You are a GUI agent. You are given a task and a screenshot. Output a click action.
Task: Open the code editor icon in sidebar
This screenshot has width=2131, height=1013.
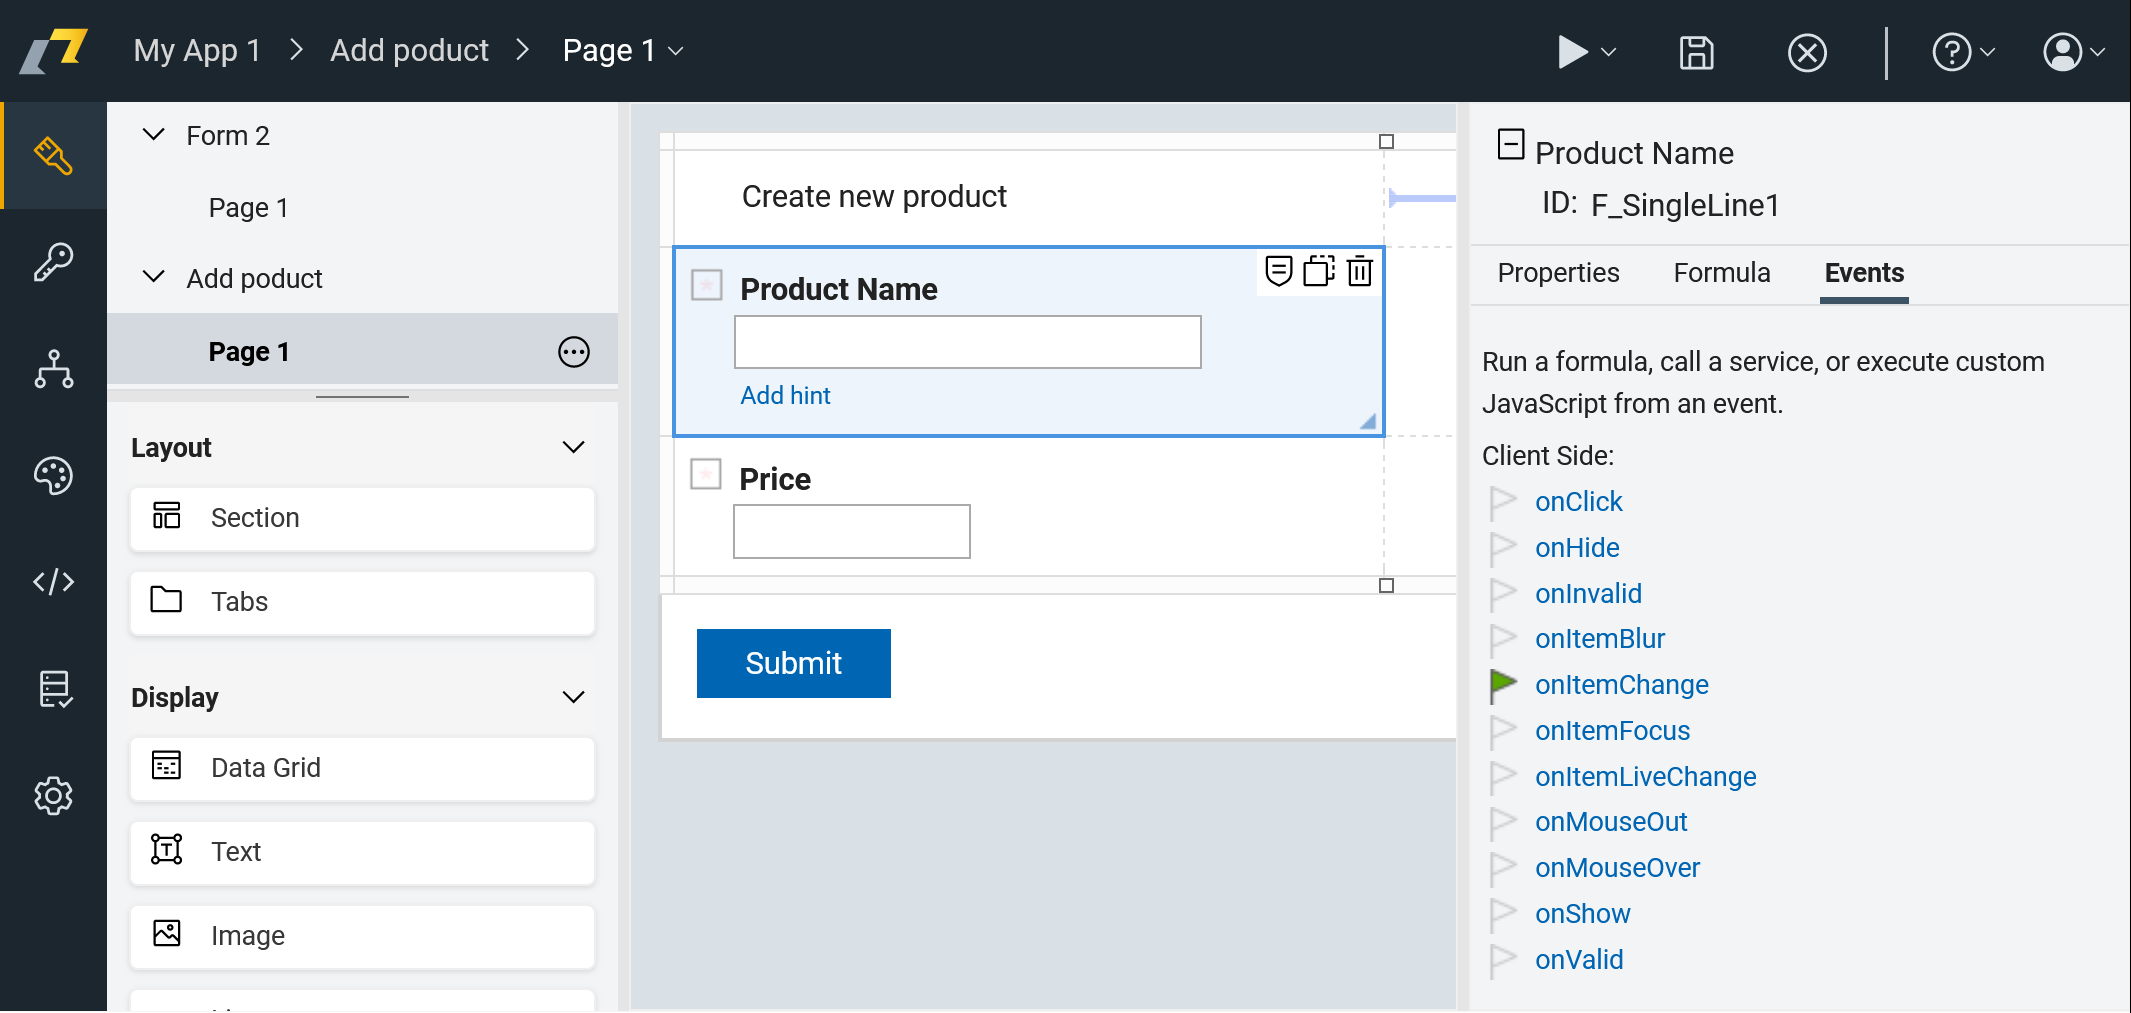(x=53, y=582)
